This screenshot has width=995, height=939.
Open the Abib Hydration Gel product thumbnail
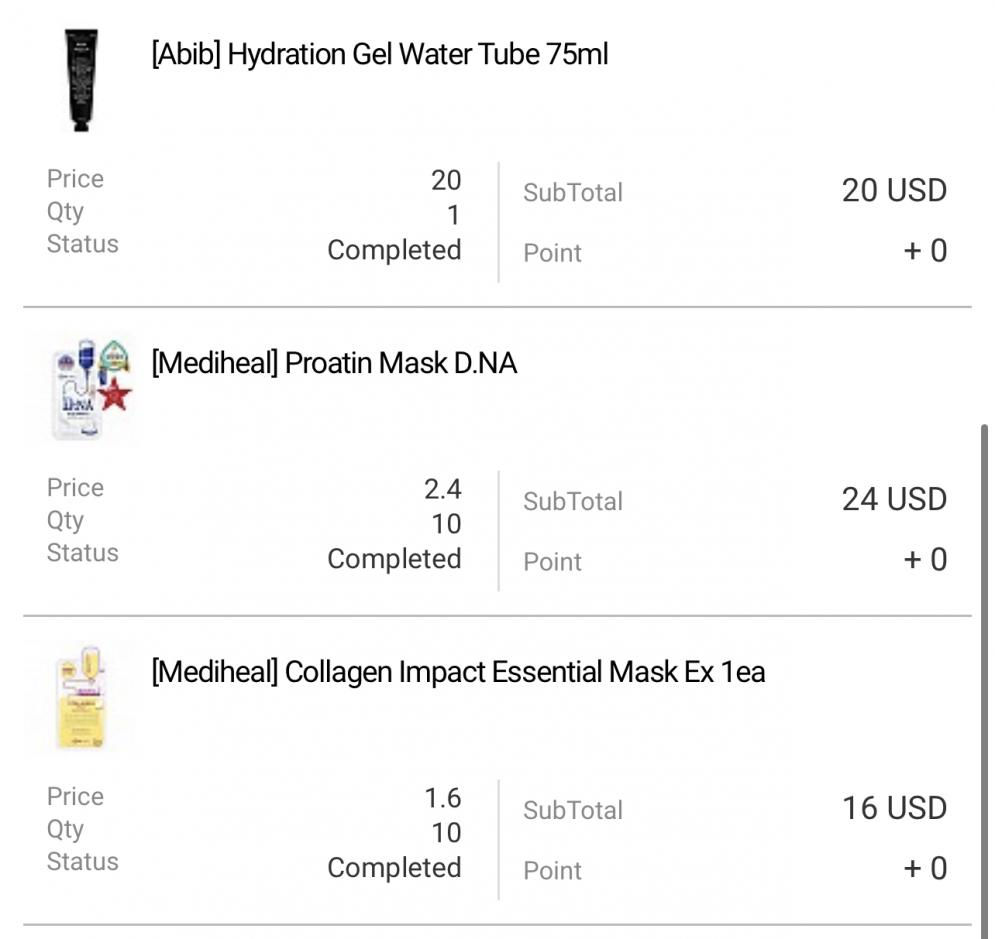pyautogui.click(x=81, y=80)
